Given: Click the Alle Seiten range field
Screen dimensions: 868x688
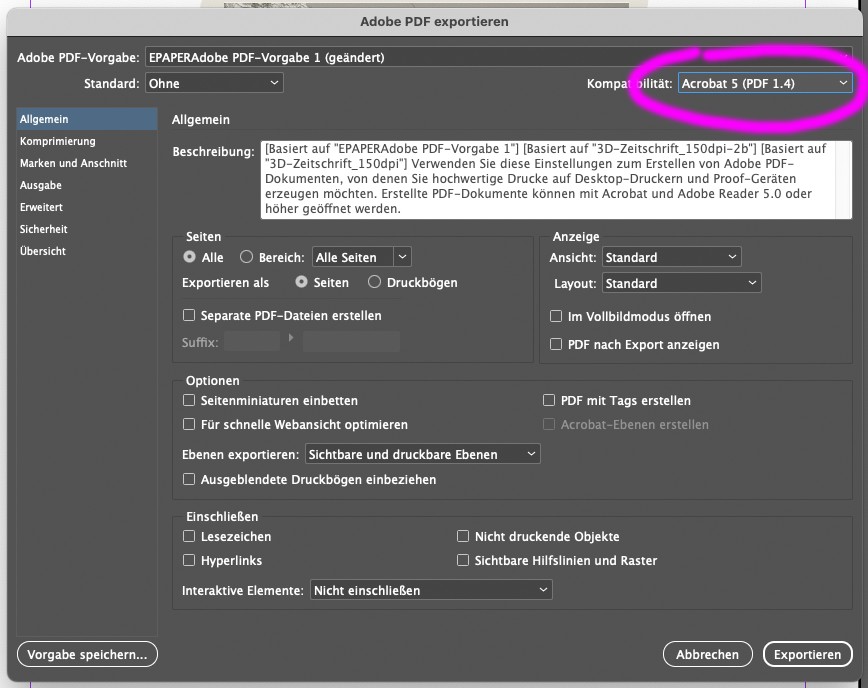Looking at the screenshot, I should [353, 257].
